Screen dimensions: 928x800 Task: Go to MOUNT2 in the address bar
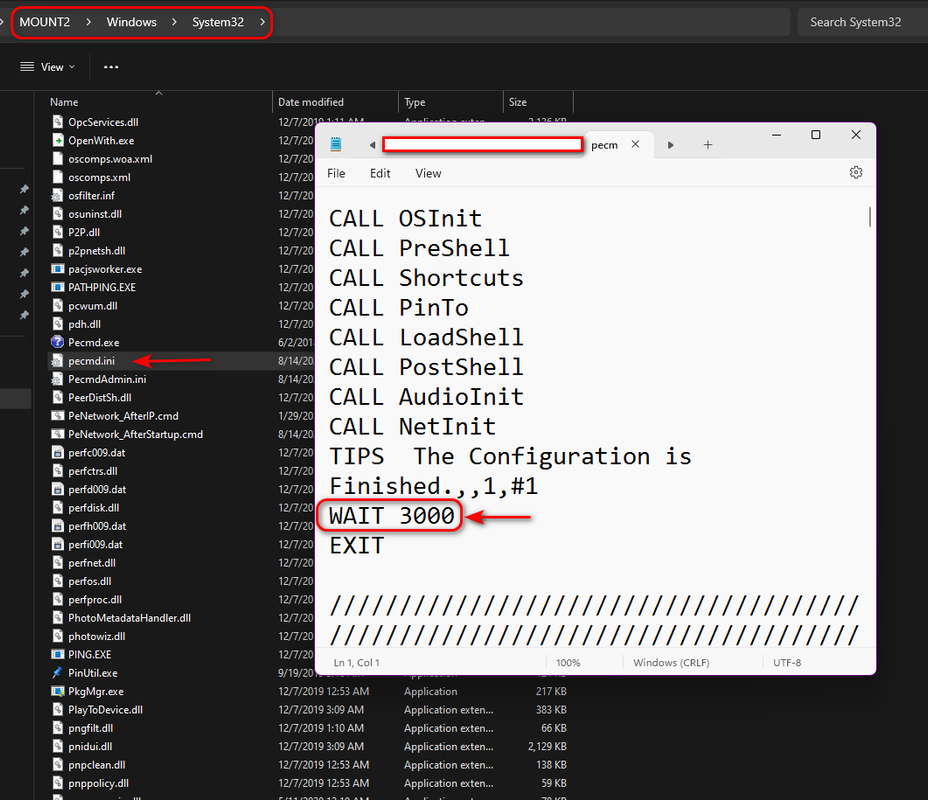coord(44,22)
